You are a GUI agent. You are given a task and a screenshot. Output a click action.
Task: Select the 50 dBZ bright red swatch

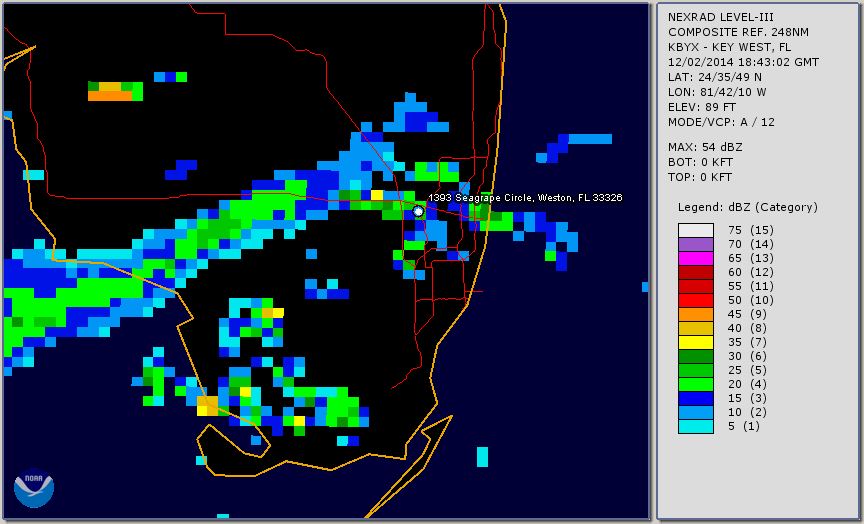point(696,300)
